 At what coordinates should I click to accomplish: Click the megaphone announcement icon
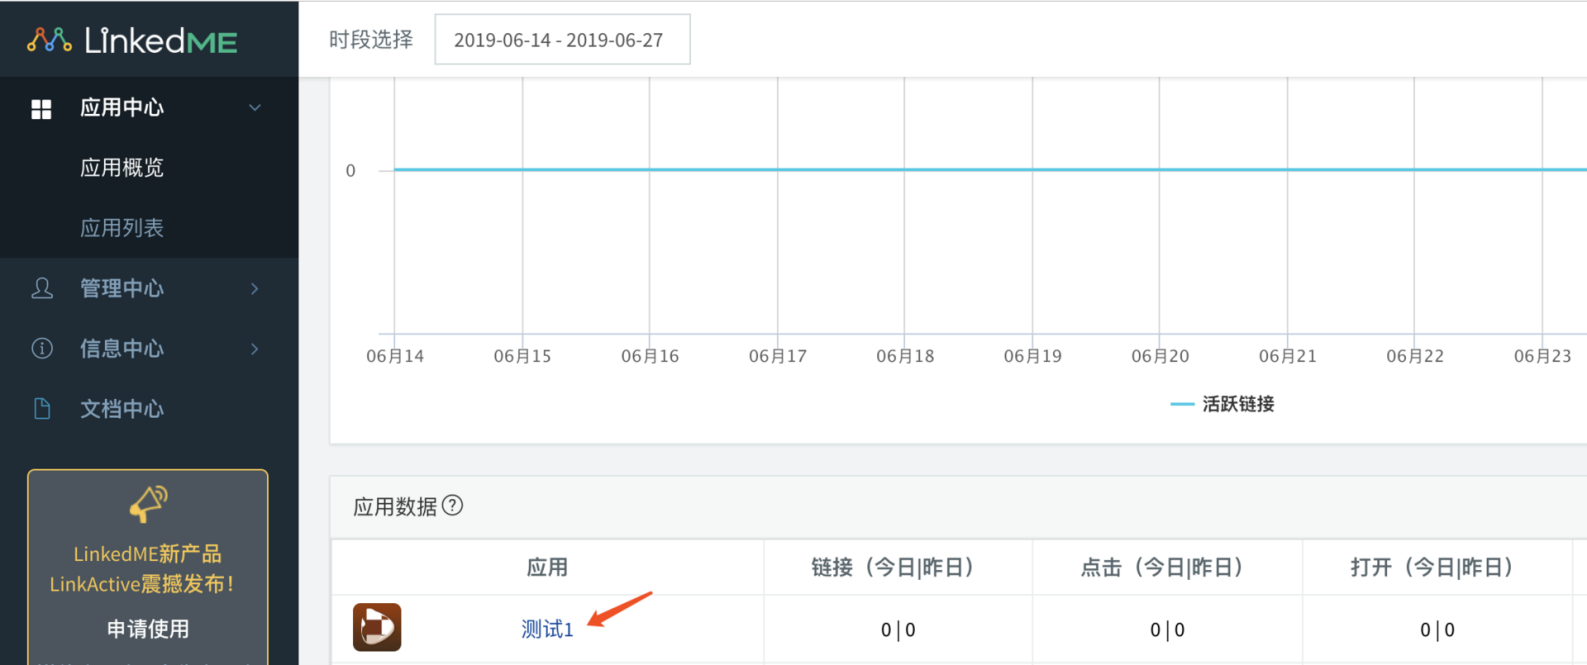(148, 504)
